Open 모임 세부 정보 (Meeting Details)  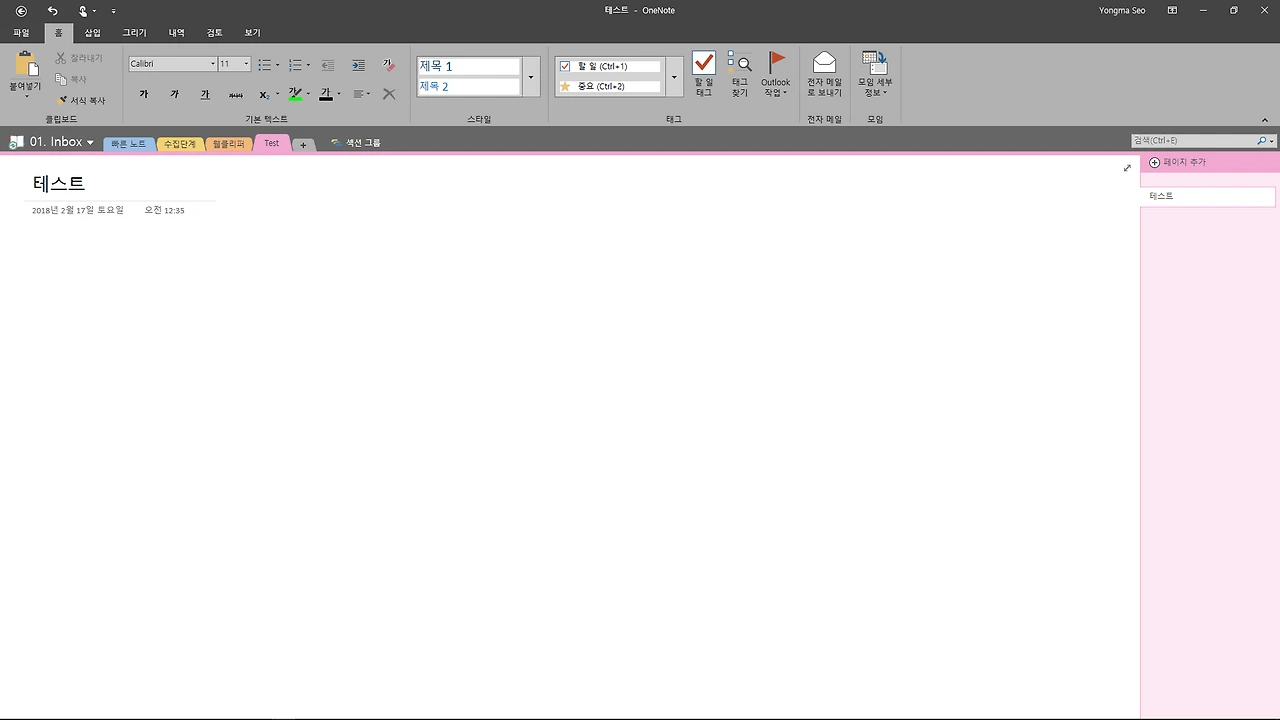coord(875,74)
